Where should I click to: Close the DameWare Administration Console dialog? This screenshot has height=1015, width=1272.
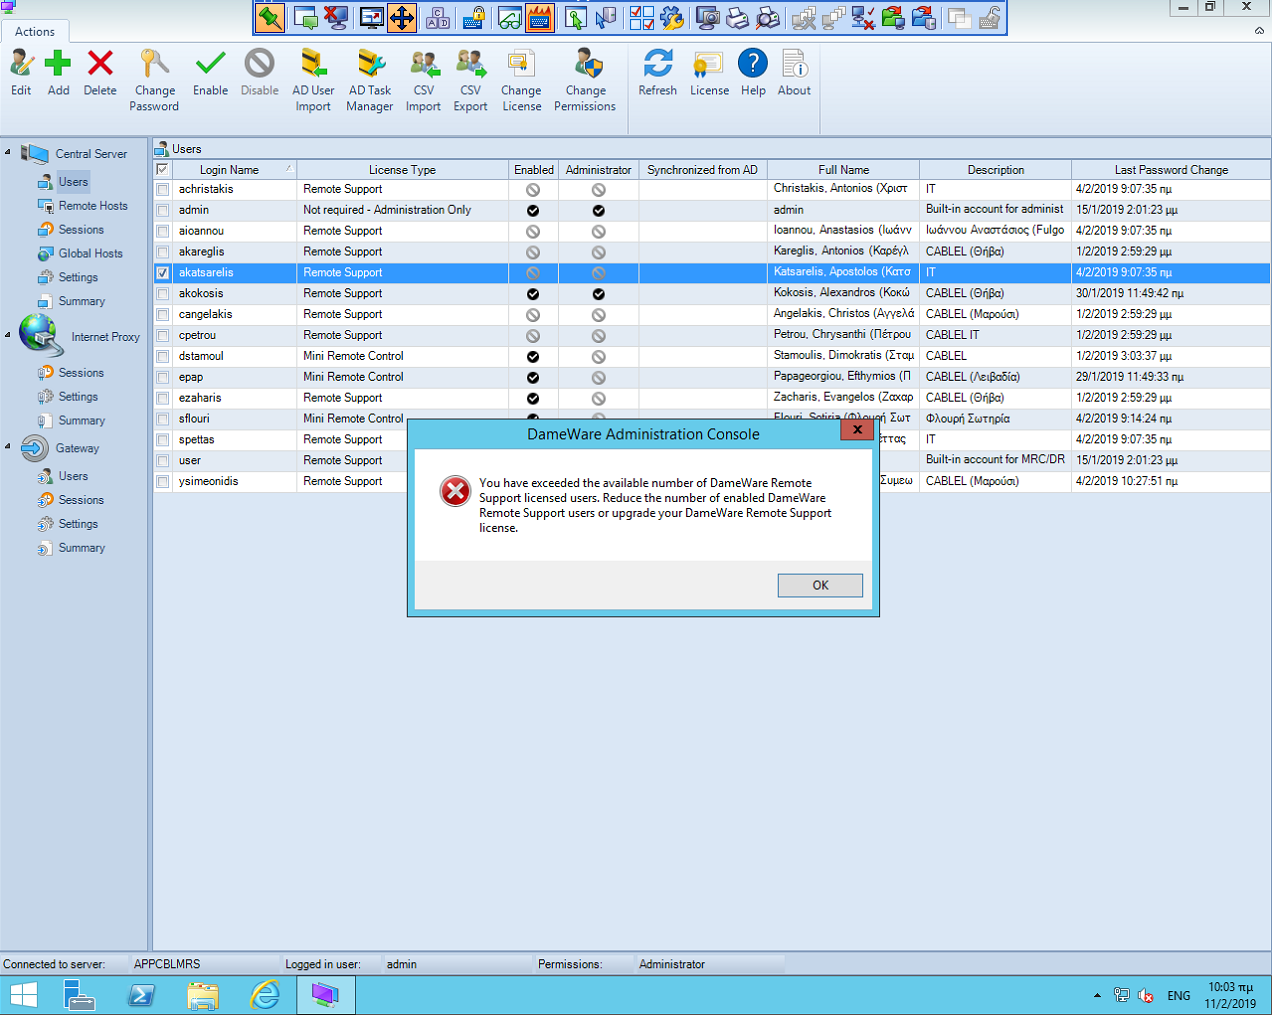pos(857,430)
